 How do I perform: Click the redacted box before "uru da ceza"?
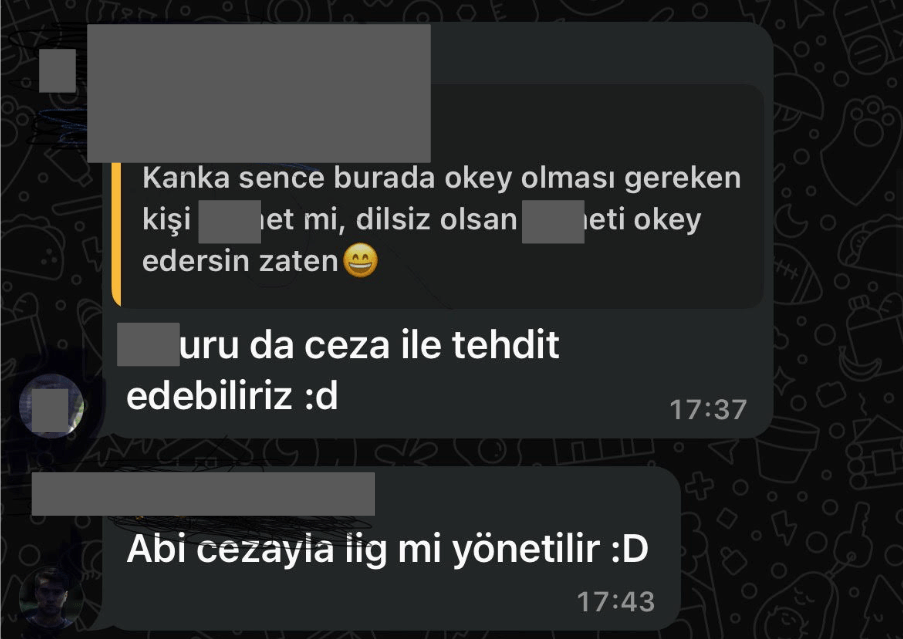(x=148, y=345)
